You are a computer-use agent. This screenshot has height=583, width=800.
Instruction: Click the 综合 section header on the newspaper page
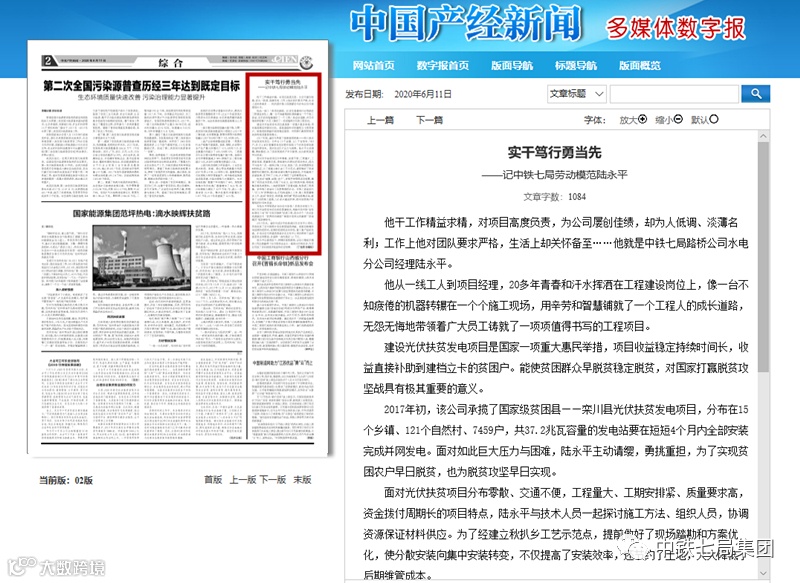(170, 63)
